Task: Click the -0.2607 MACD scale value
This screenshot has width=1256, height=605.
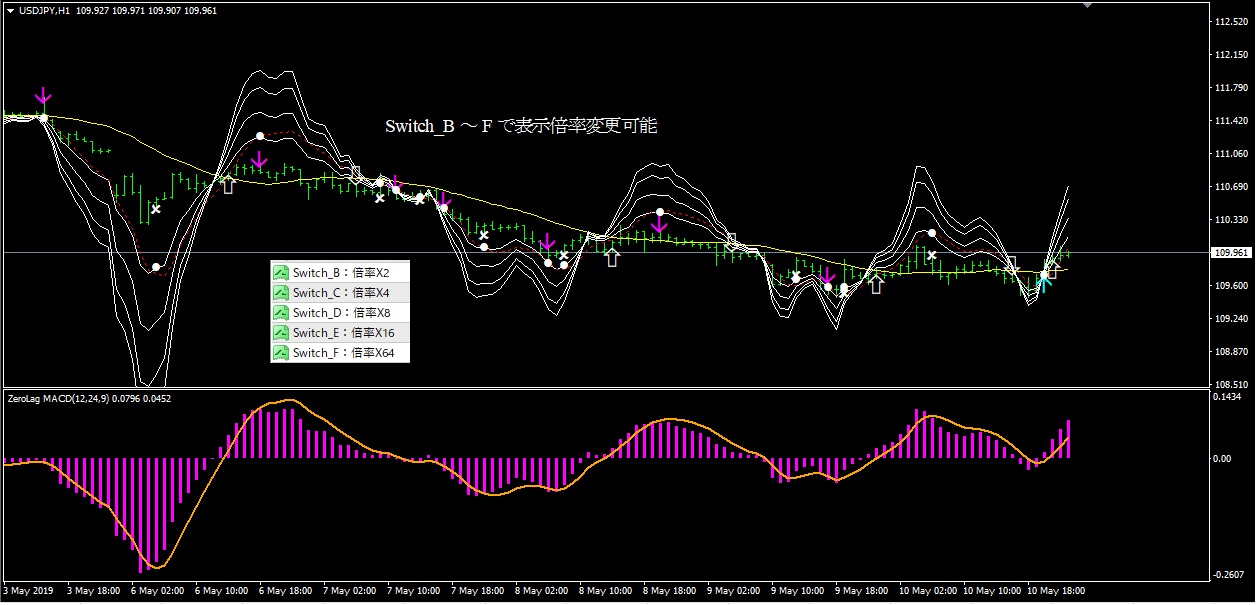Action: point(1226,574)
